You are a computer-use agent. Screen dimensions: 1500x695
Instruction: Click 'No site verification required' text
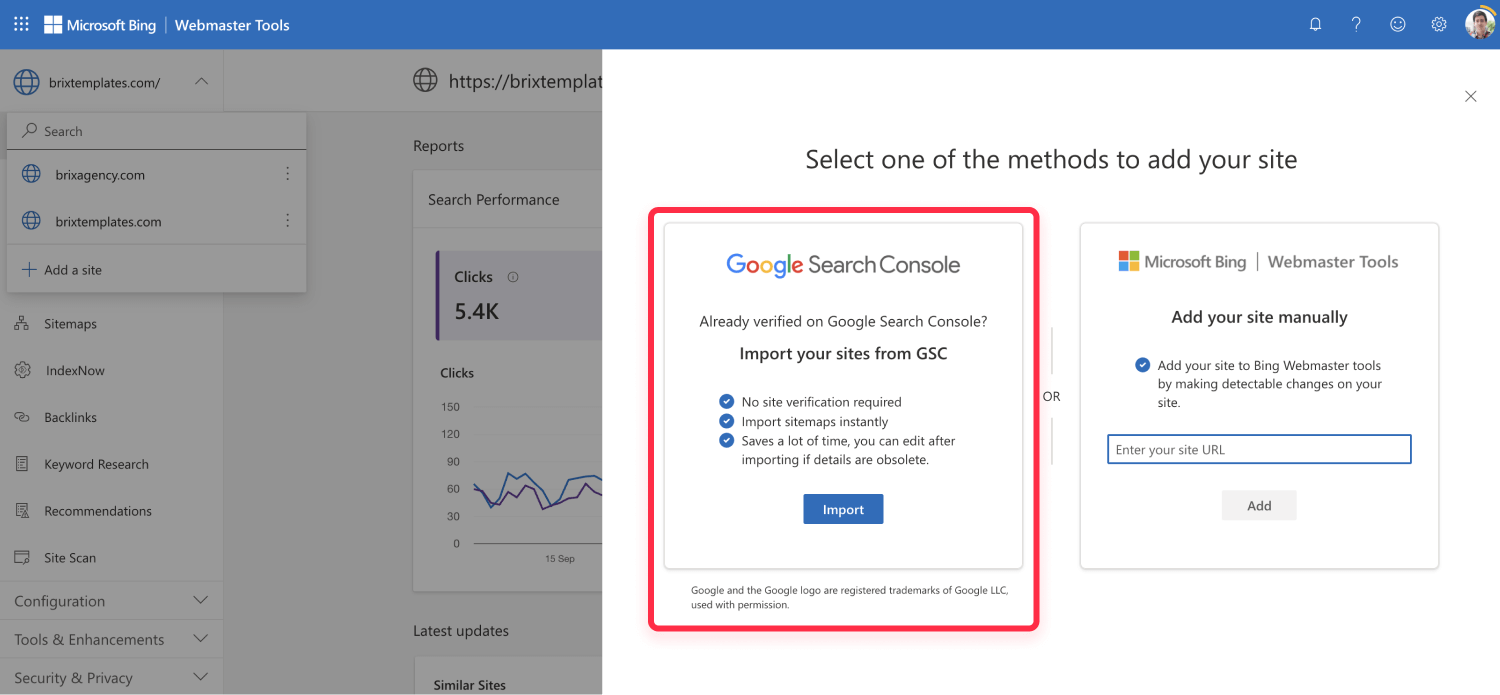click(x=821, y=402)
